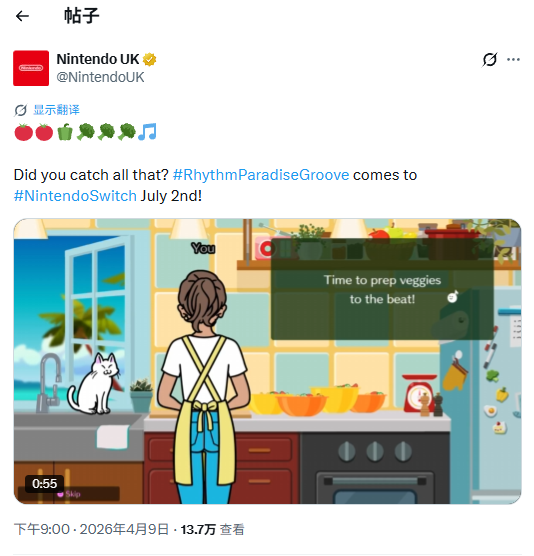Click the Grok icon next to 显示翻译
Screen dimensions: 534x556
pyautogui.click(x=21, y=110)
